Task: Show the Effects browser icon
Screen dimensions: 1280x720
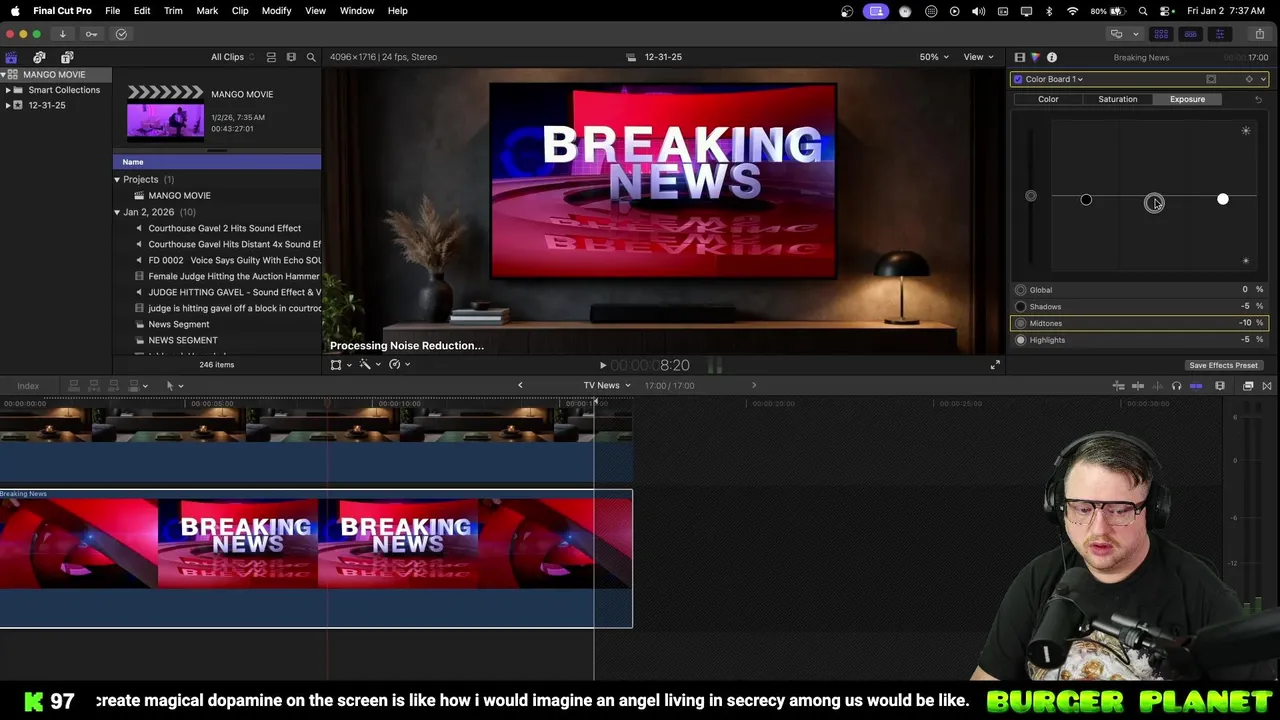Action: pyautogui.click(x=1248, y=386)
